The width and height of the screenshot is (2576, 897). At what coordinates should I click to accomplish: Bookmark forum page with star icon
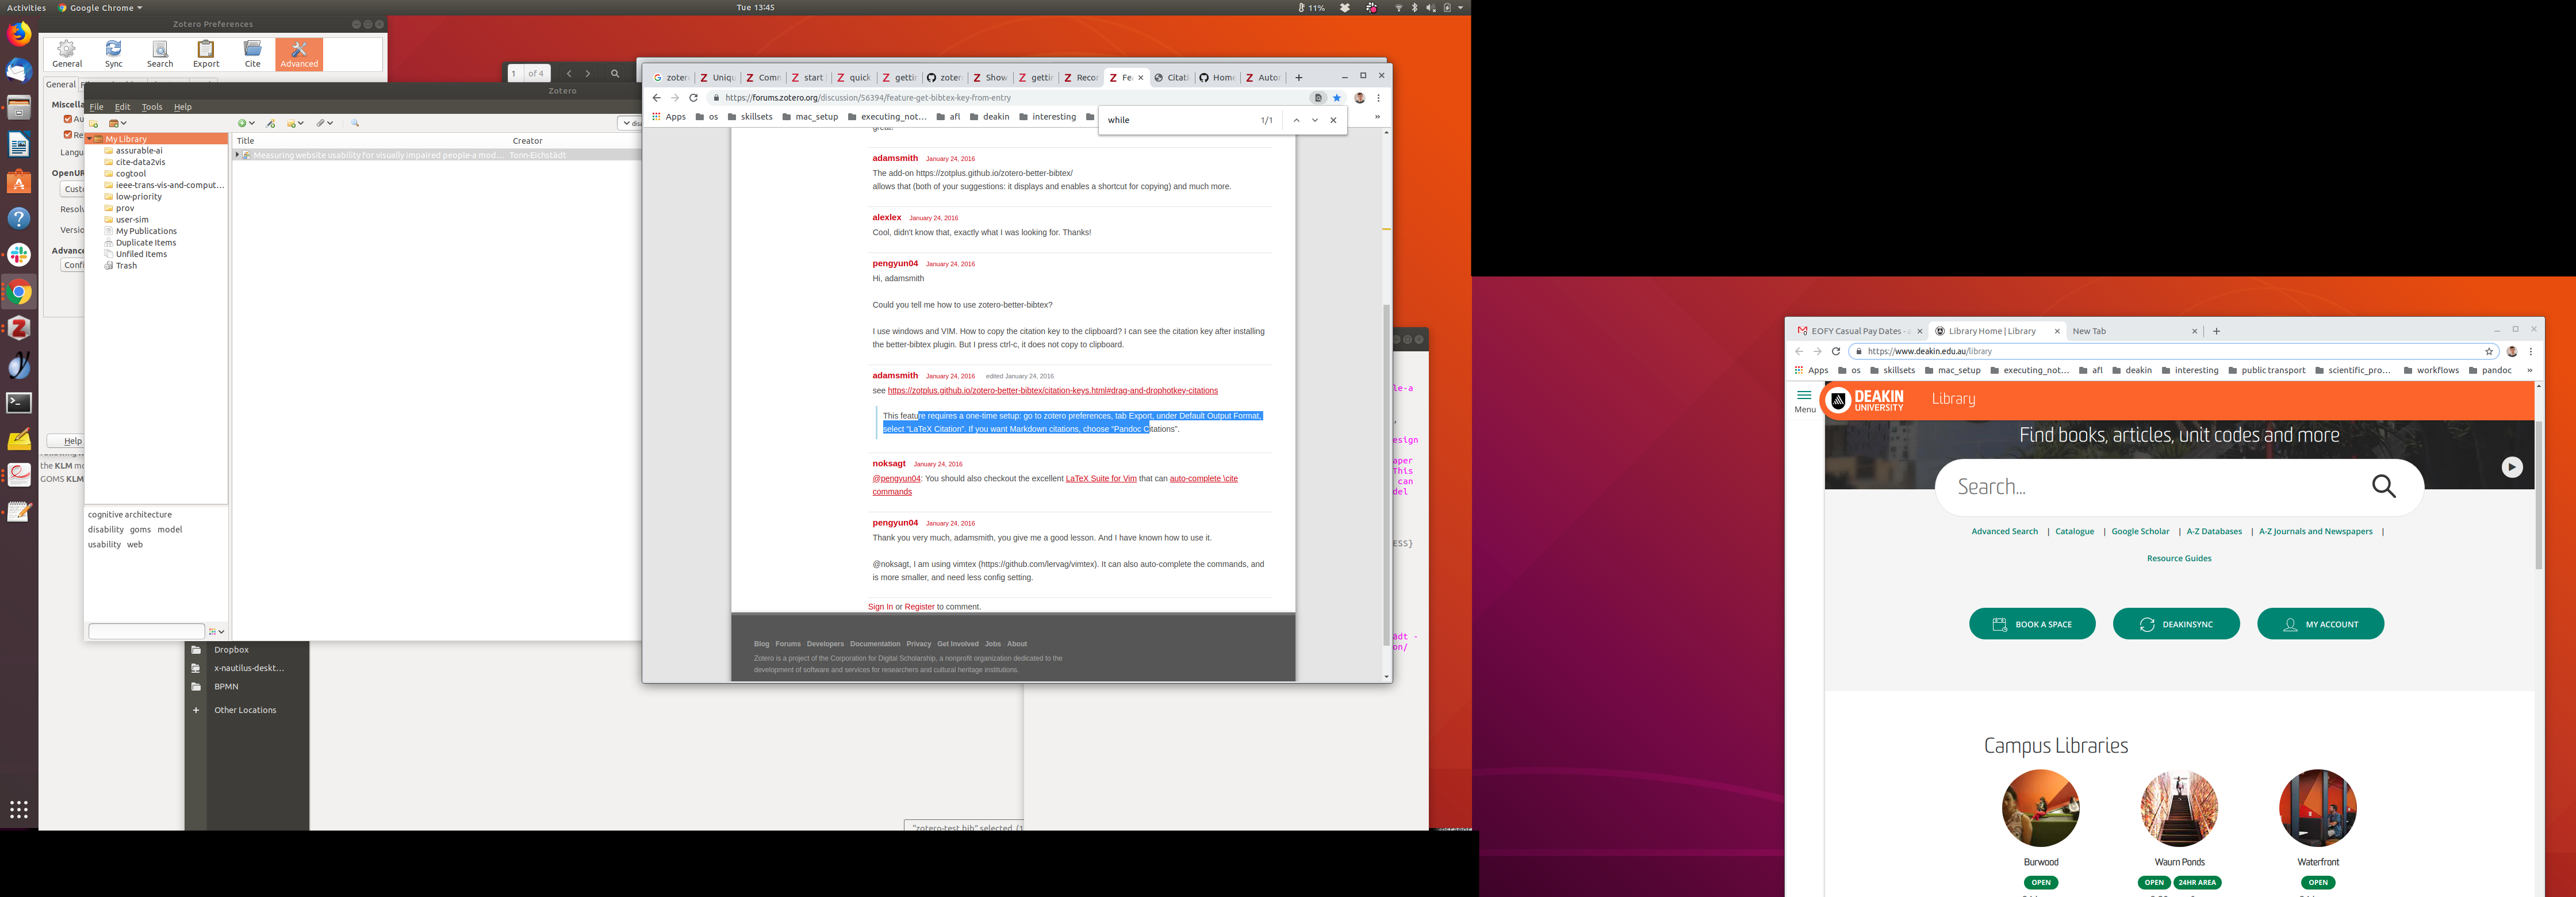click(x=1337, y=98)
